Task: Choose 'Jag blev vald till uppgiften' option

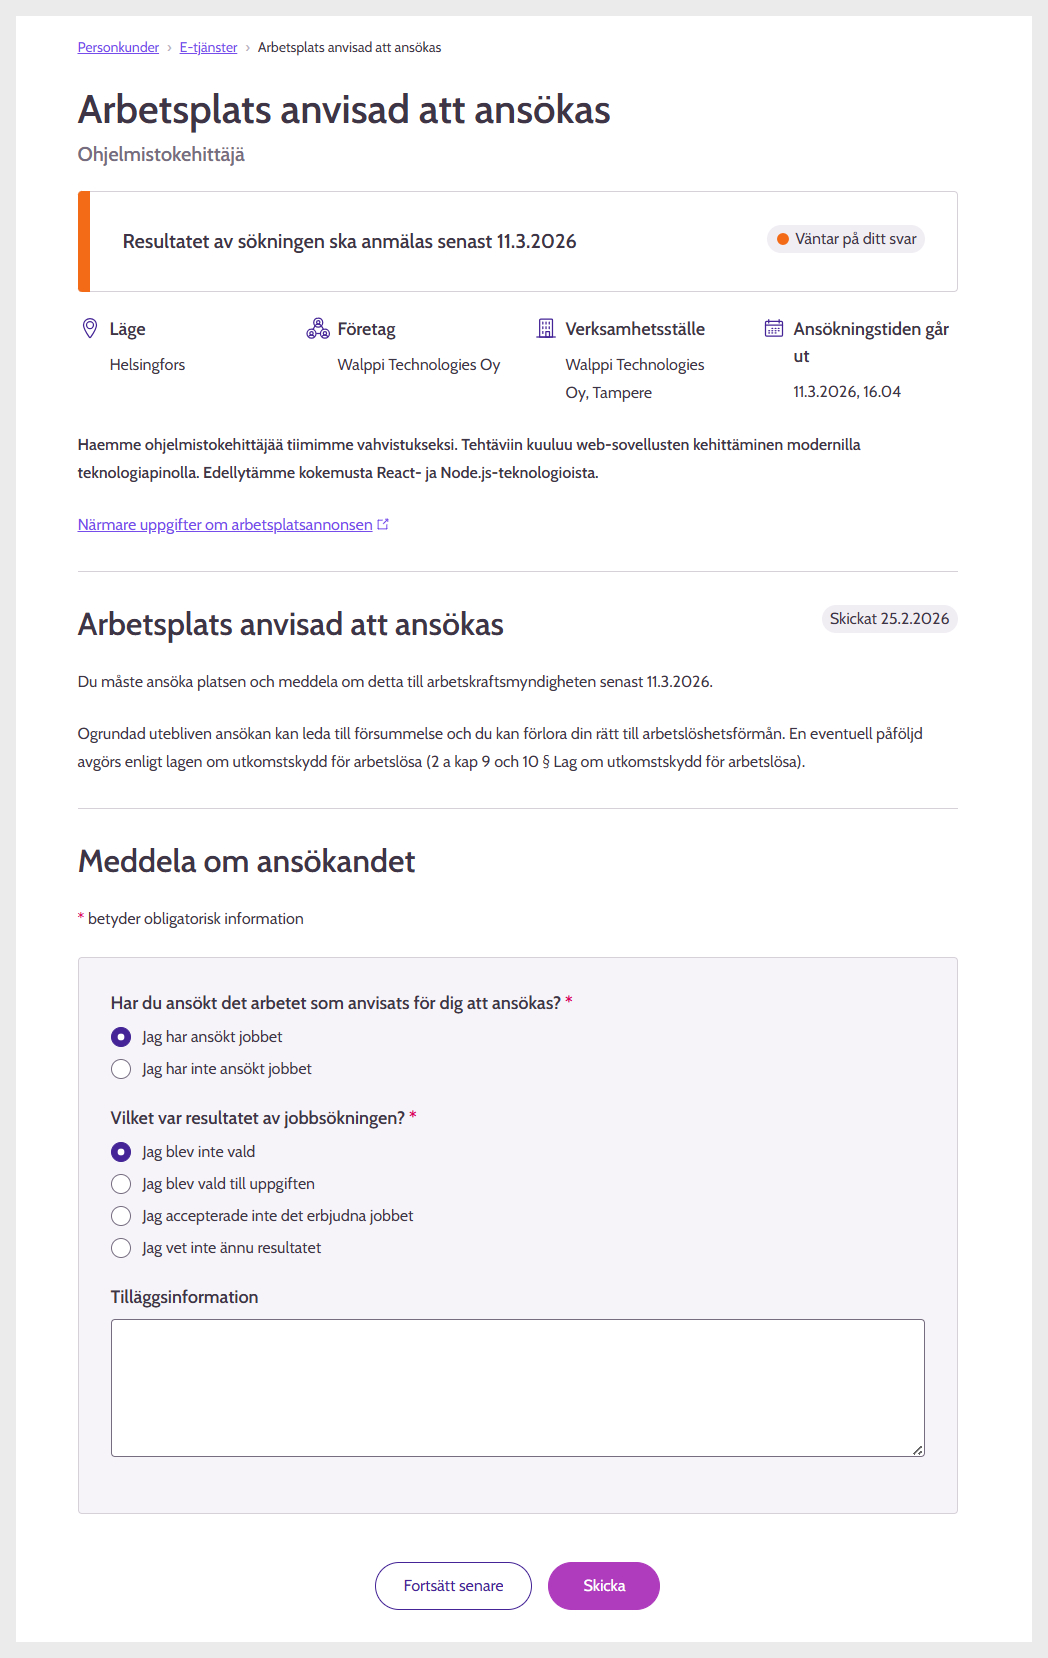Action: pos(121,1184)
